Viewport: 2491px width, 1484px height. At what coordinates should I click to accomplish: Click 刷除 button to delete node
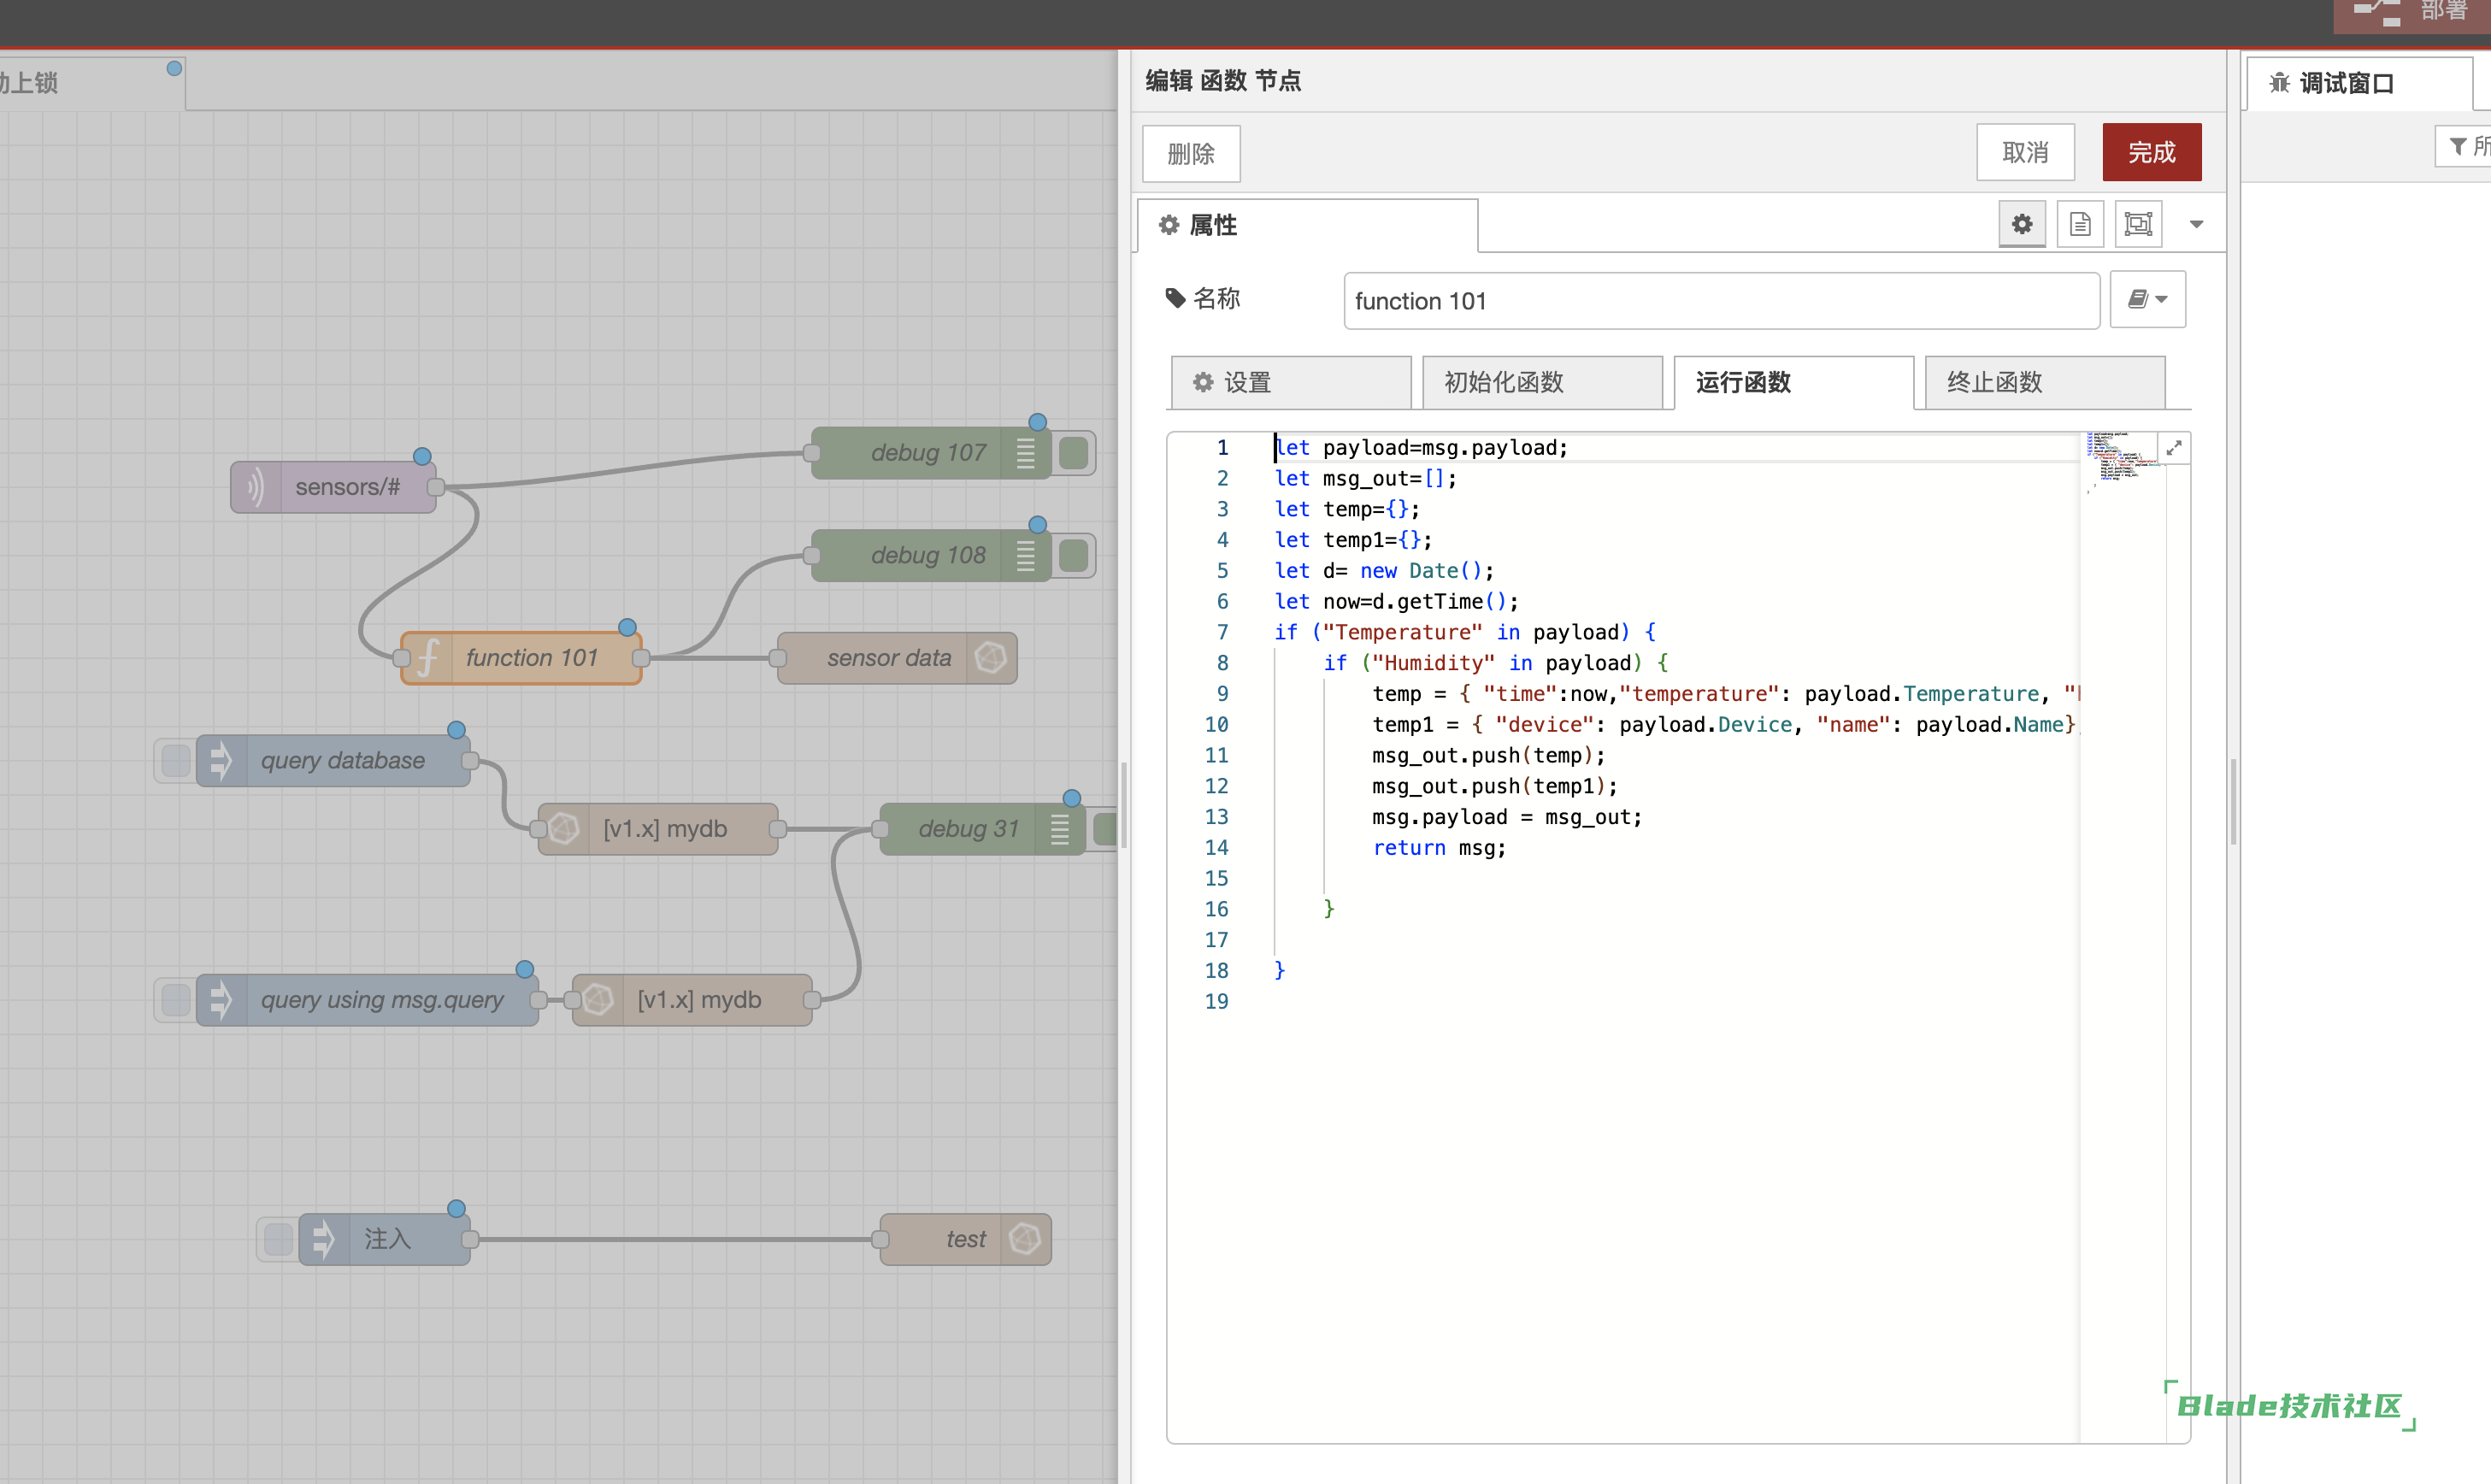[x=1192, y=152]
